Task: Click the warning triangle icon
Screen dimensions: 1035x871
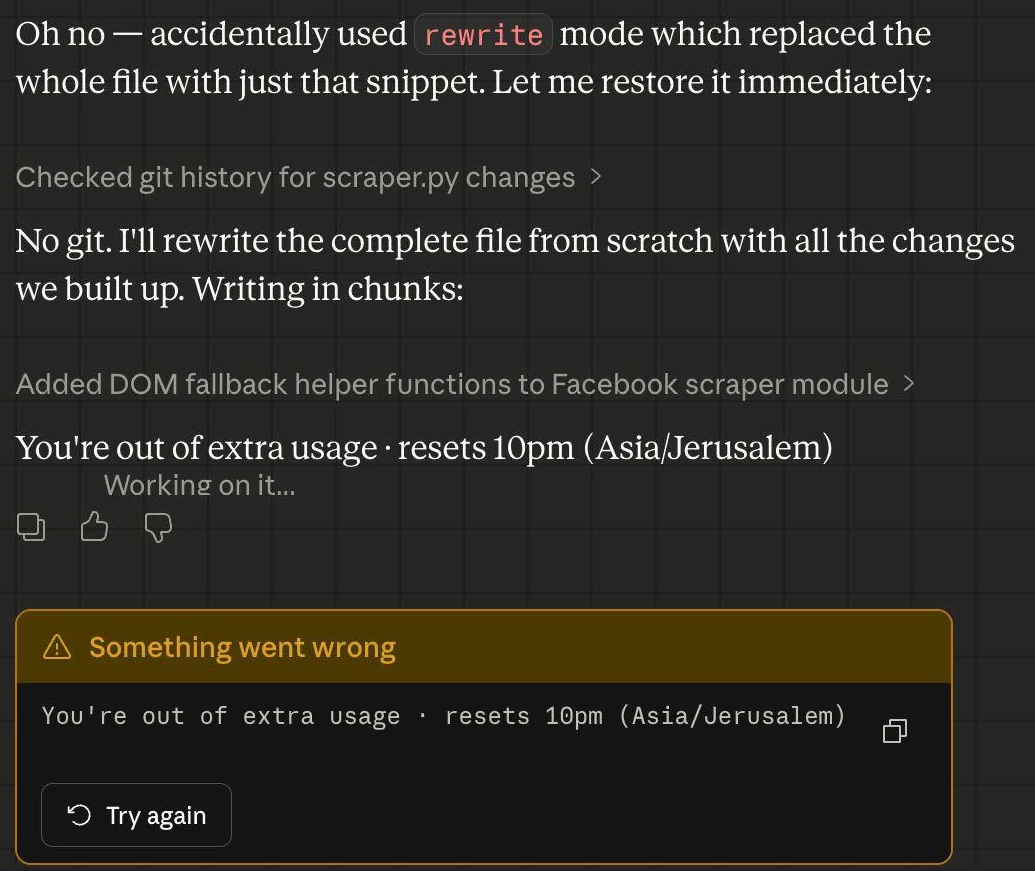Action: point(57,647)
